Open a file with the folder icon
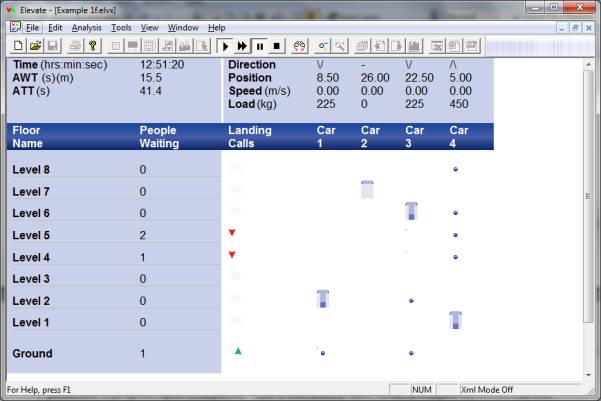601x401 pixels. [35, 46]
